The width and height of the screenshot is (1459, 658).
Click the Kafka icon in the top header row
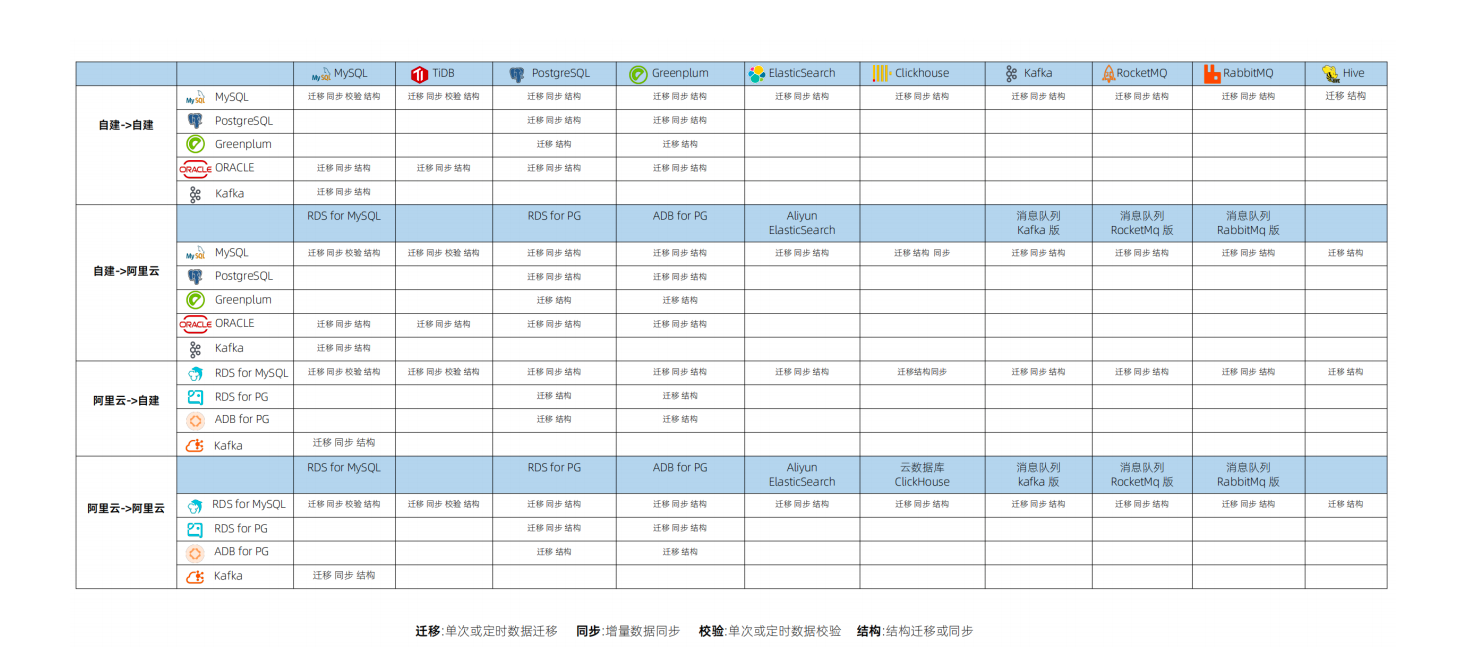click(x=1011, y=74)
